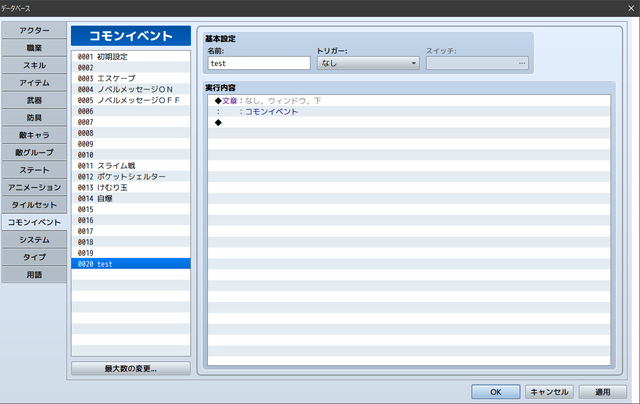Open the 用語 tab
The width and height of the screenshot is (640, 404).
pyautogui.click(x=34, y=275)
